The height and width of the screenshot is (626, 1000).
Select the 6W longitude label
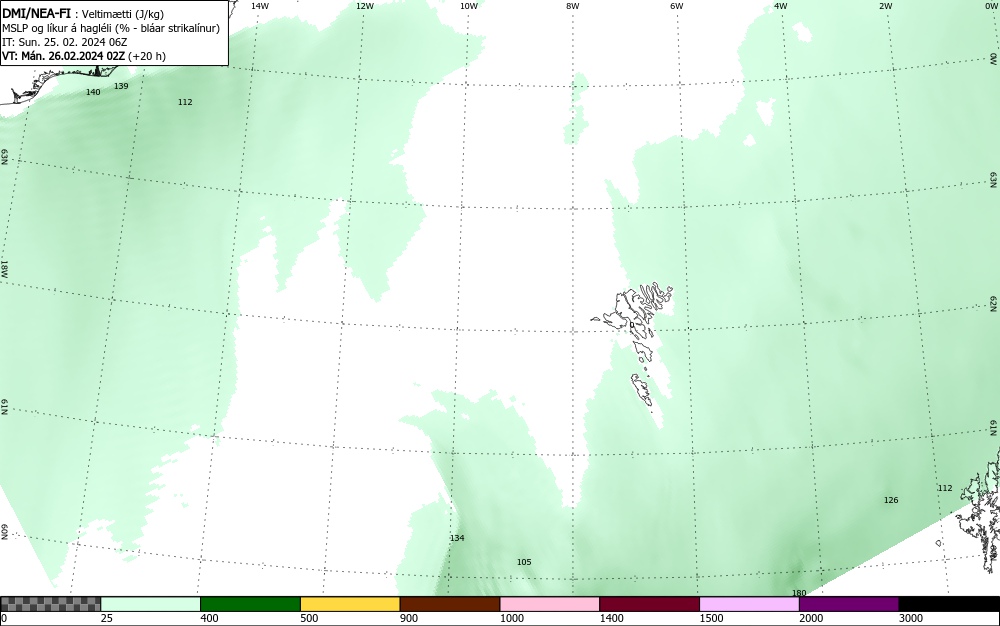[x=677, y=6]
